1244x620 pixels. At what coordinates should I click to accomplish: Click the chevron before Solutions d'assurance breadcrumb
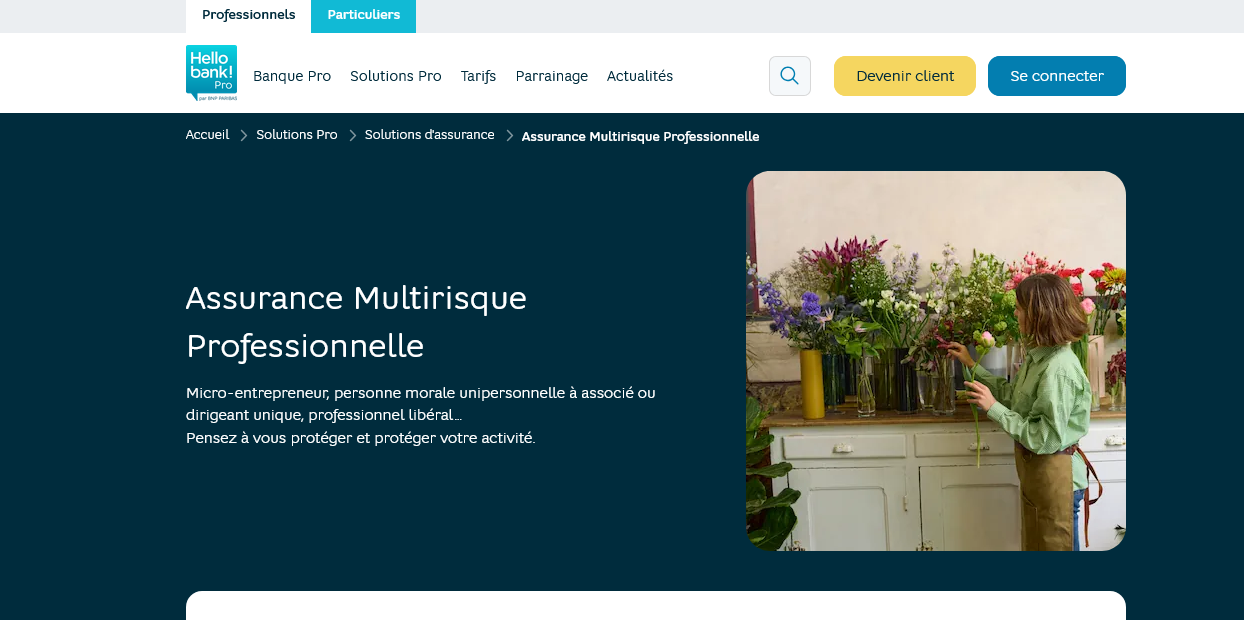tap(352, 135)
